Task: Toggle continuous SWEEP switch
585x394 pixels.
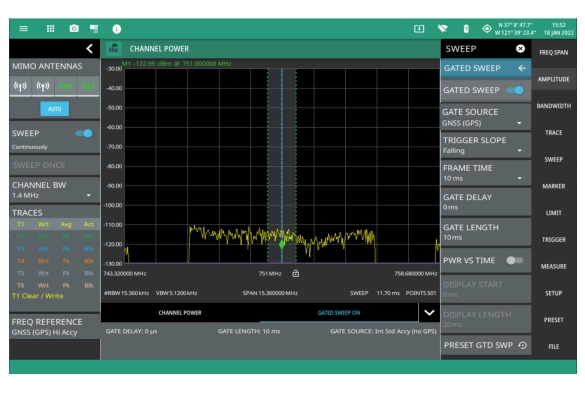Action: 84,133
